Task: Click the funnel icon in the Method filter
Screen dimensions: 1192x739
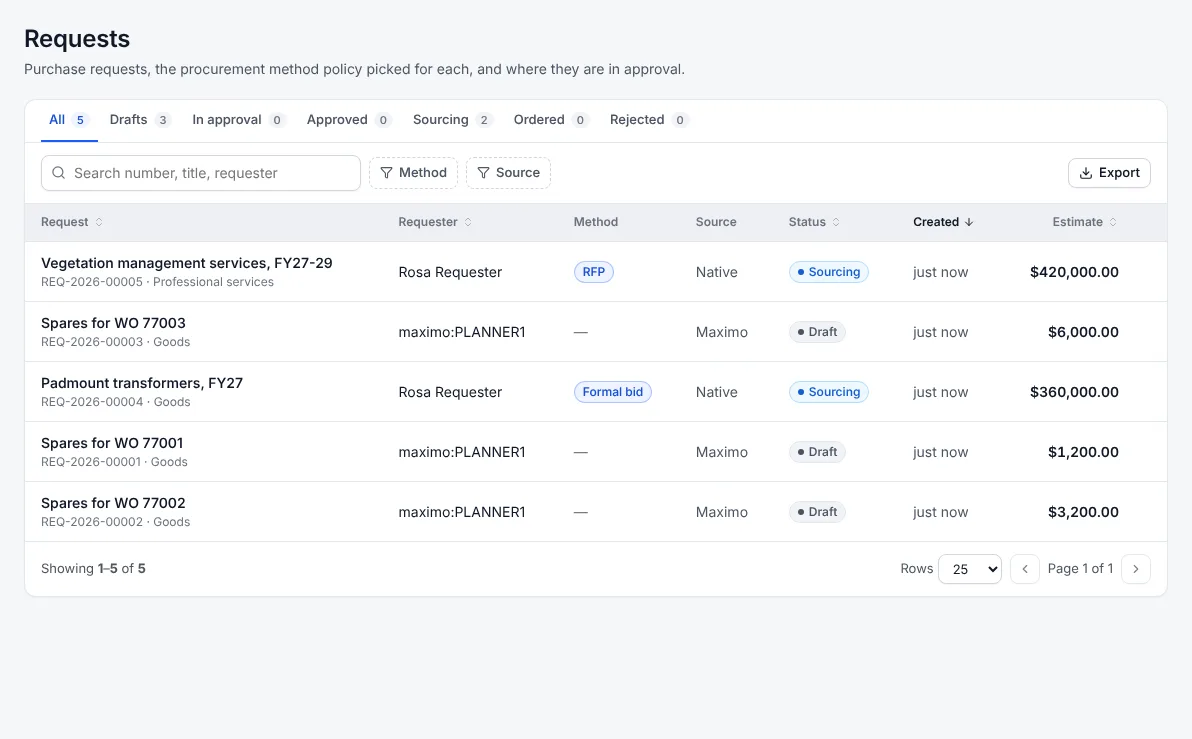Action: (386, 173)
